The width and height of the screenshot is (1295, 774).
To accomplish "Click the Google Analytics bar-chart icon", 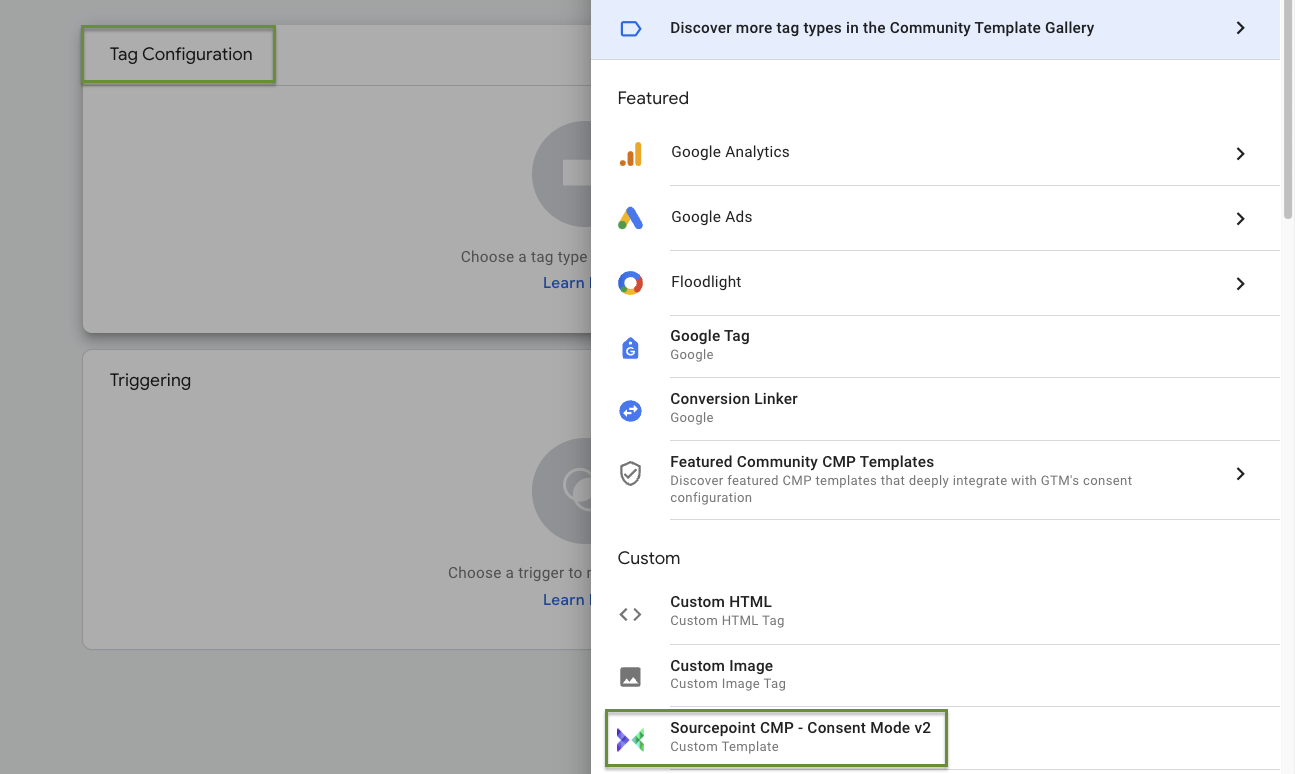I will 630,154.
